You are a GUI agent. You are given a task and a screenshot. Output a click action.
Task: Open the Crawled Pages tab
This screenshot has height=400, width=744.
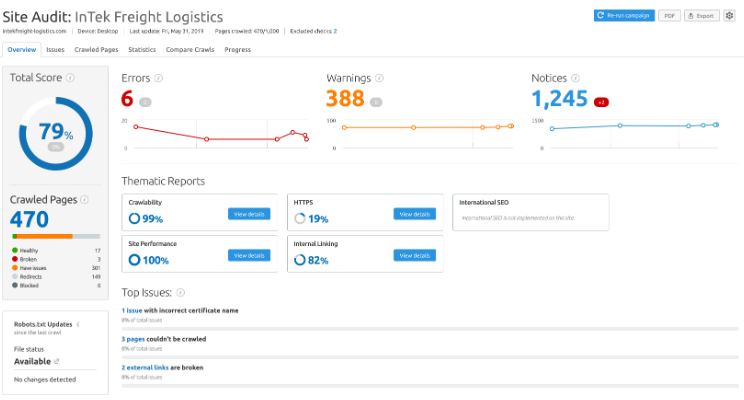[96, 50]
